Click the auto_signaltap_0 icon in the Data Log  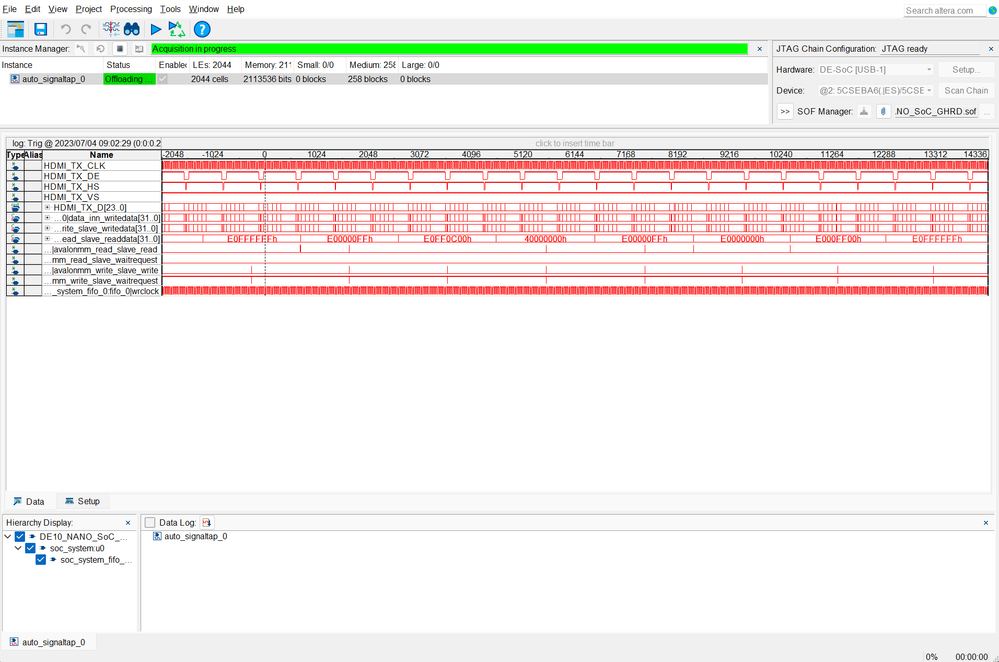pyautogui.click(x=157, y=536)
